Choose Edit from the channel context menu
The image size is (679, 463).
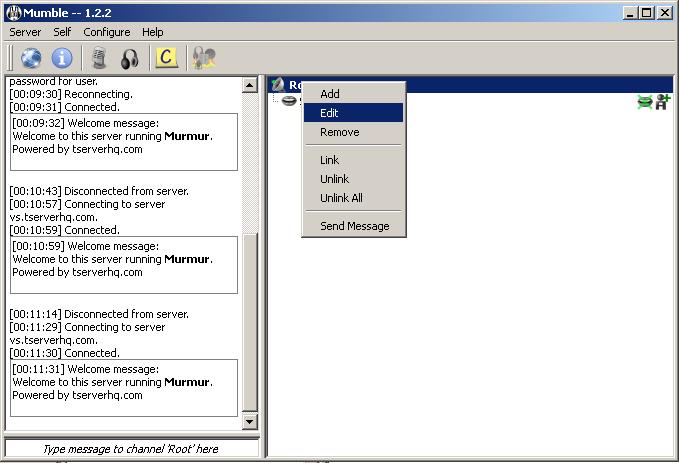pyautogui.click(x=353, y=113)
